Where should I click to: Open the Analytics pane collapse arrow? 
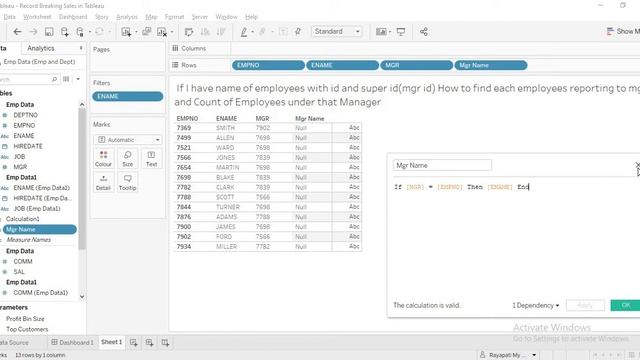81,48
